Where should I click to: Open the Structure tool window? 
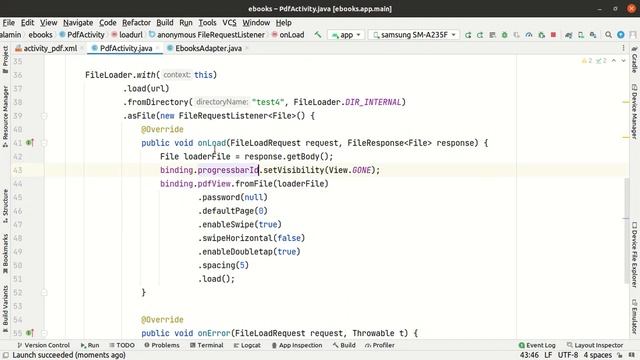coord(5,206)
